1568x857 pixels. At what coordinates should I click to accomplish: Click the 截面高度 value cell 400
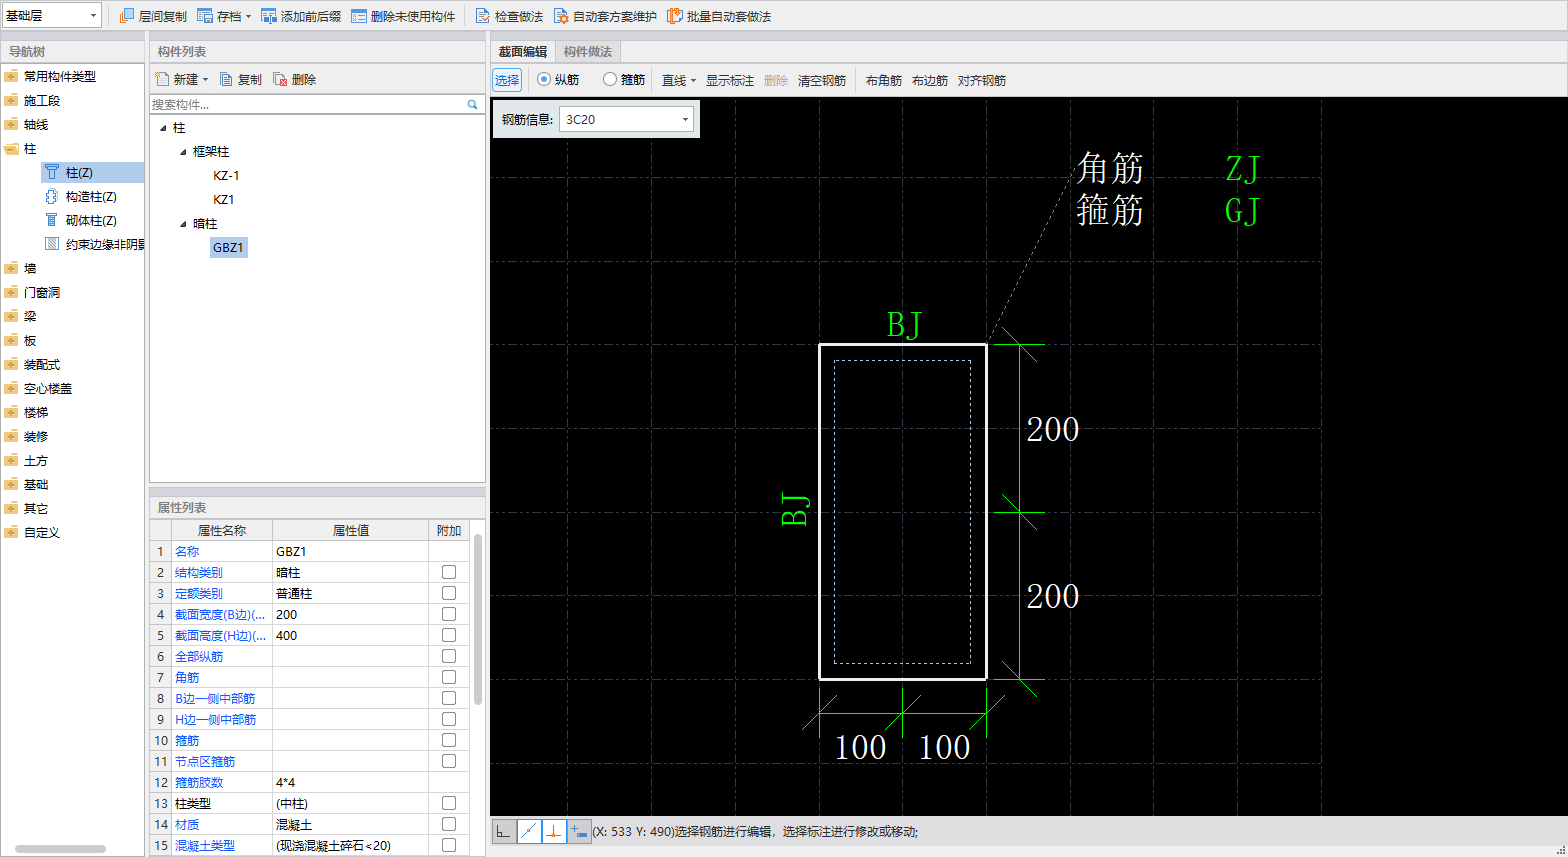click(x=350, y=635)
